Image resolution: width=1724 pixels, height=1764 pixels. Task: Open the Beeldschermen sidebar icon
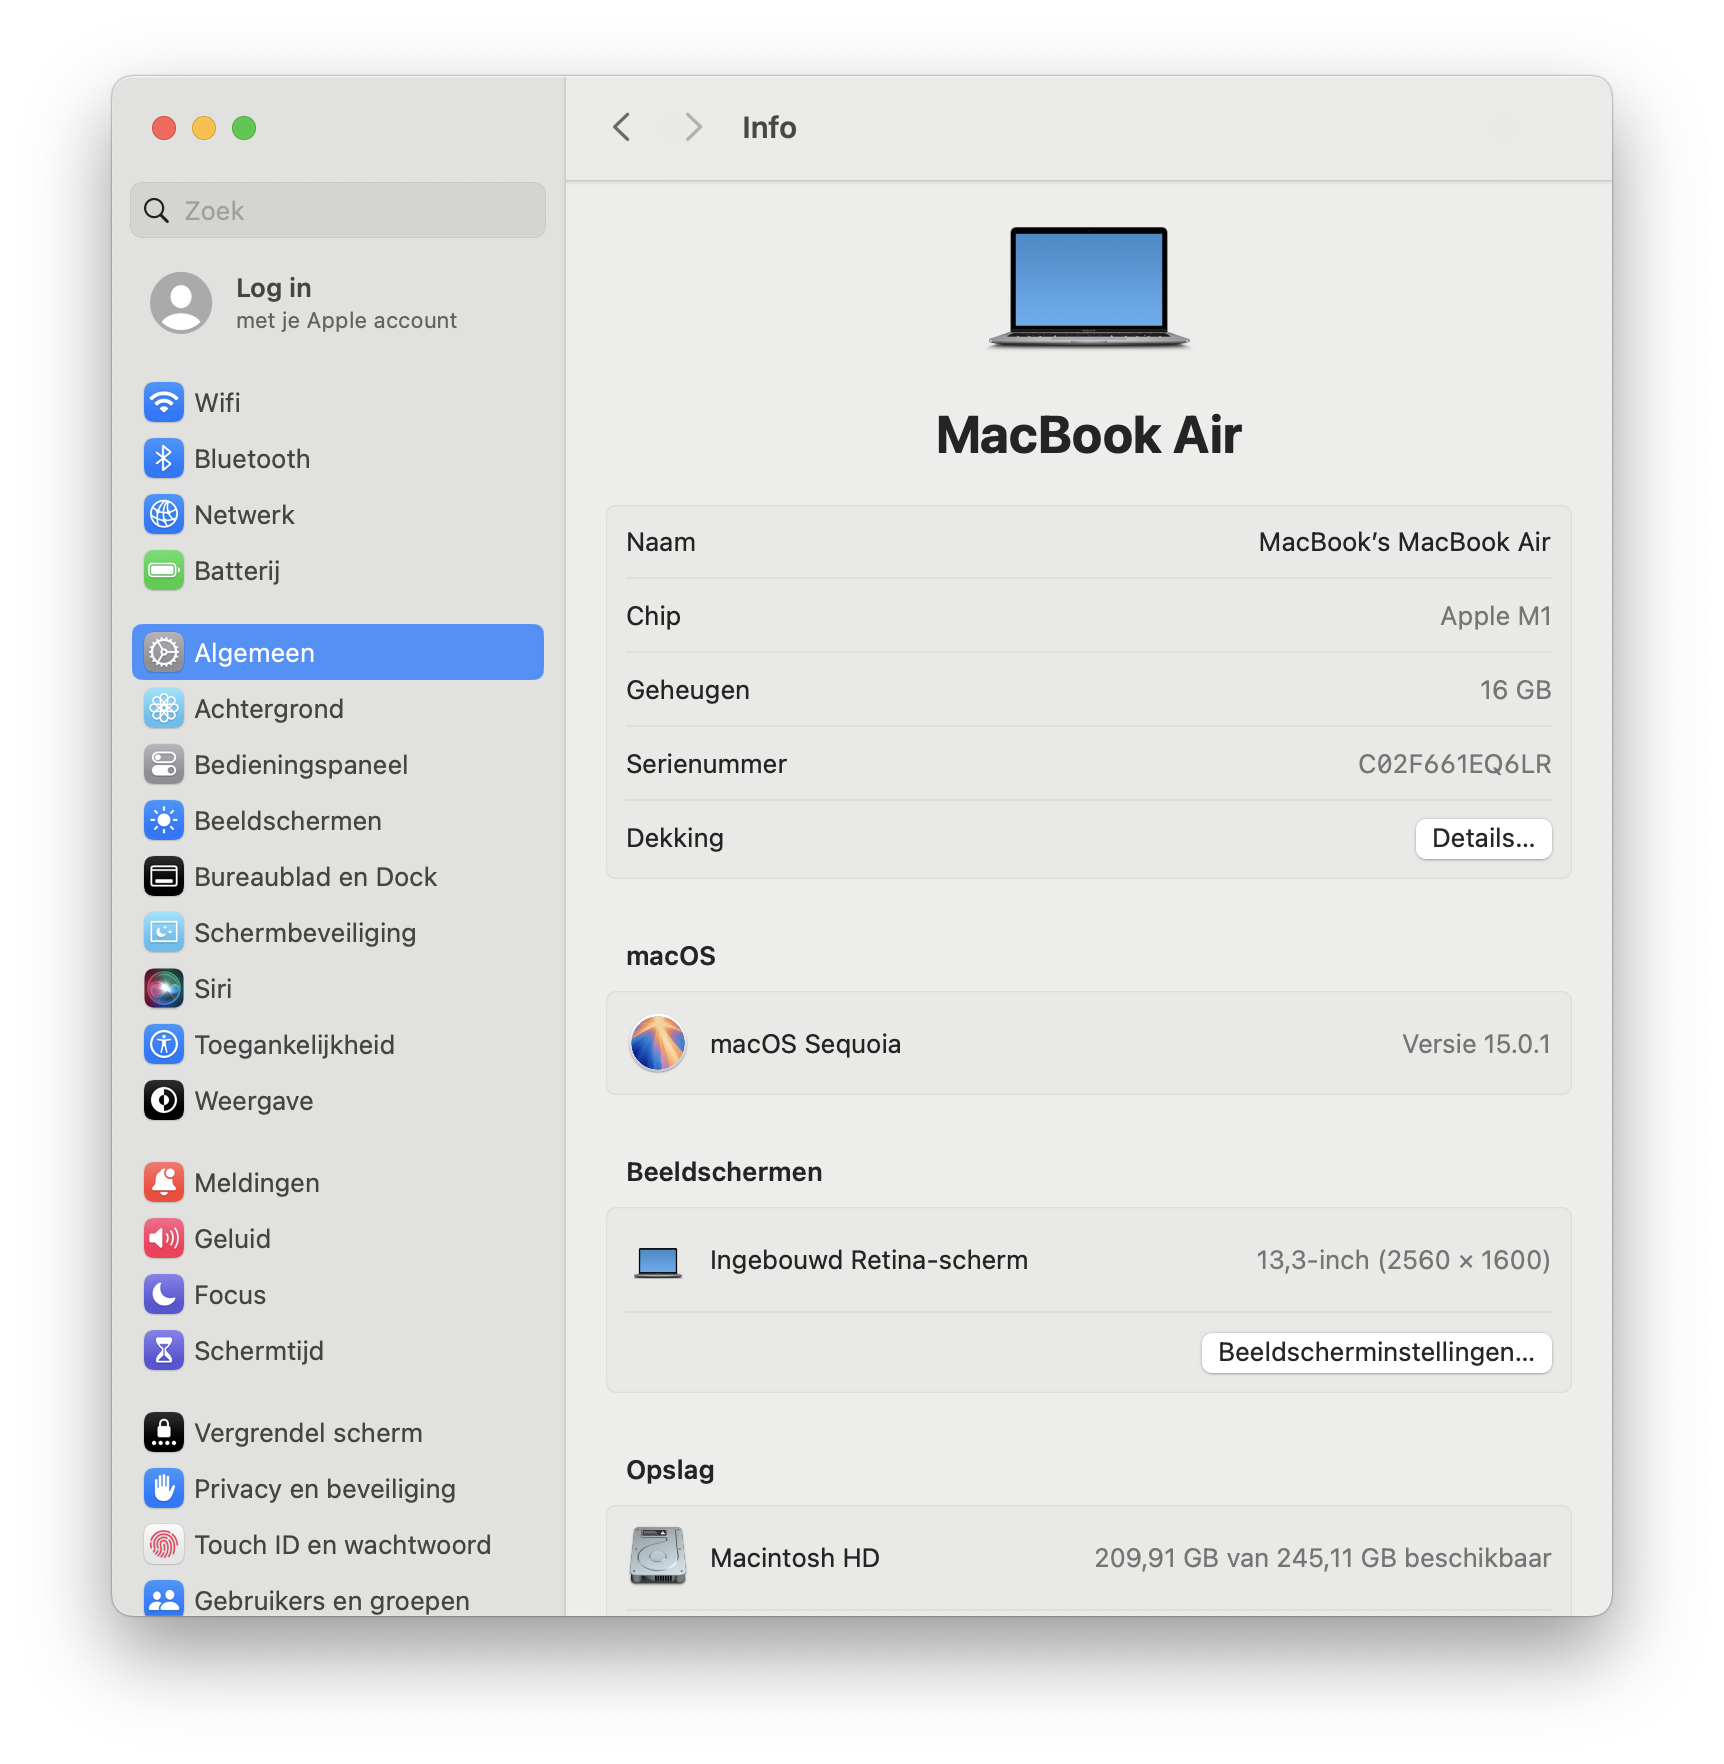(164, 821)
